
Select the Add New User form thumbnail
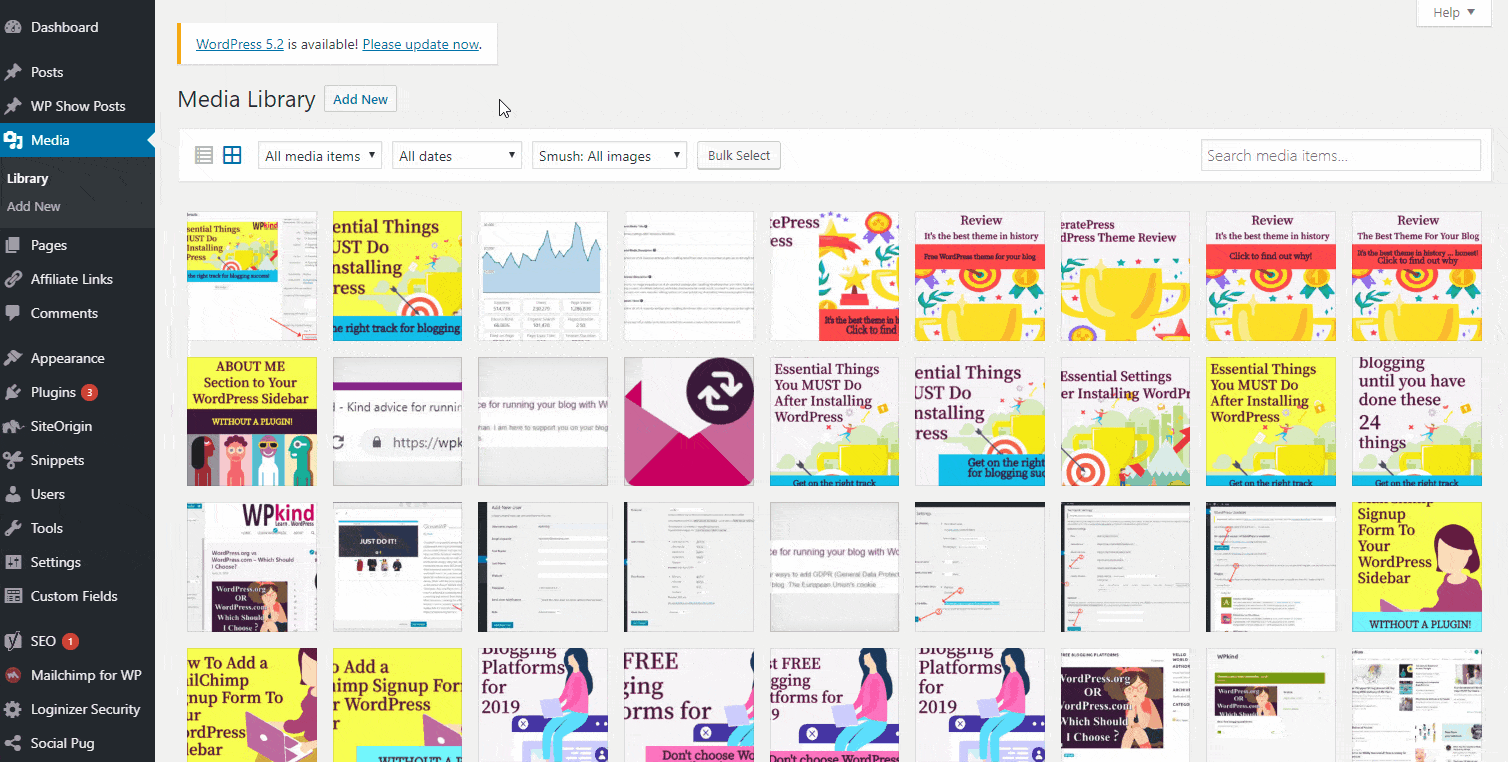(x=543, y=567)
